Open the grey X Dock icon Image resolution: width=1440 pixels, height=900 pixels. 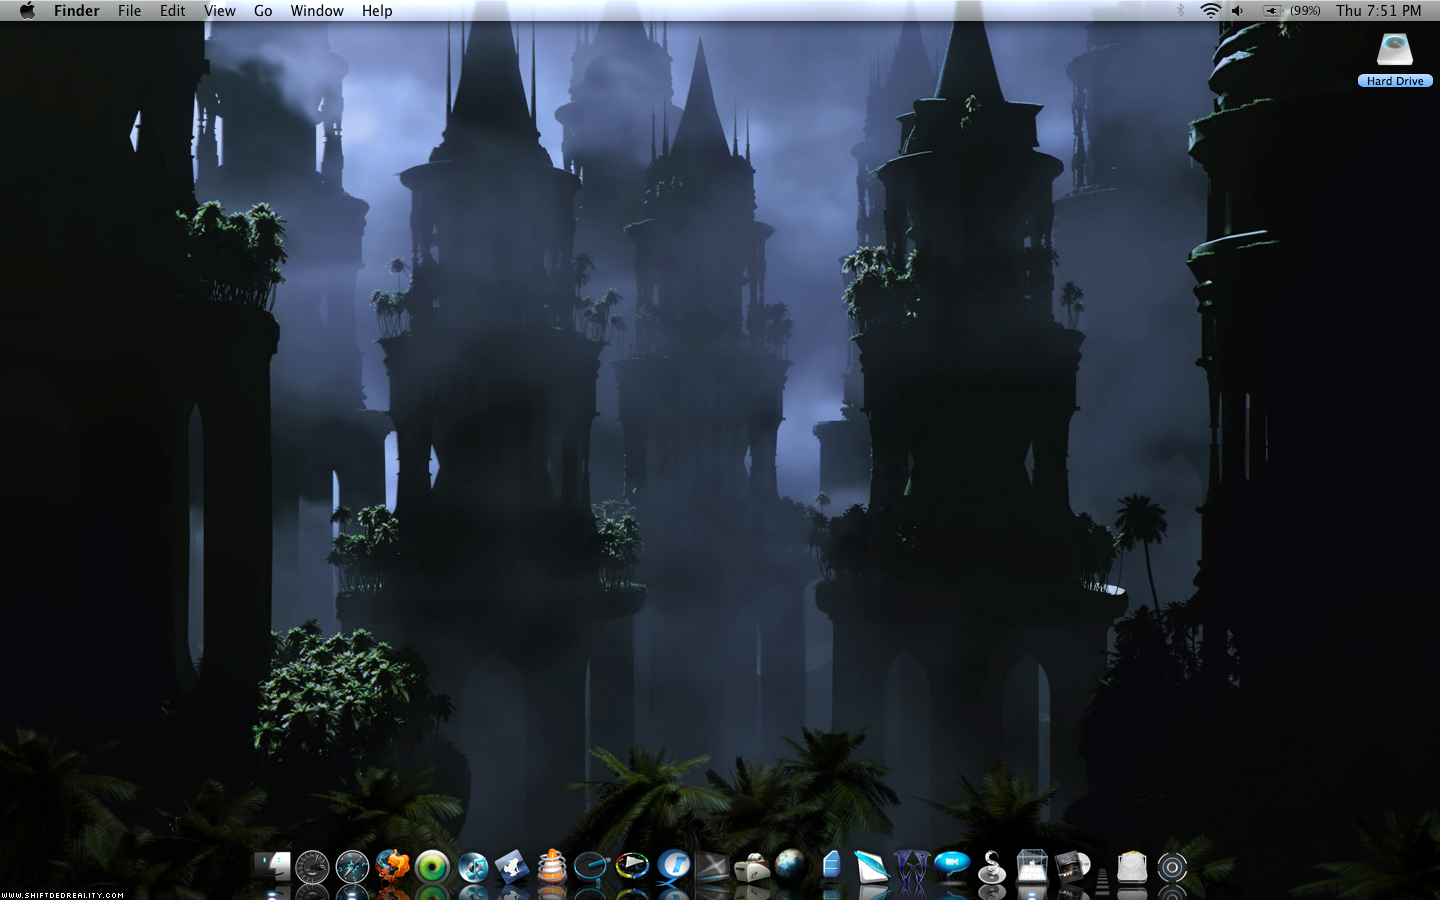pos(712,866)
